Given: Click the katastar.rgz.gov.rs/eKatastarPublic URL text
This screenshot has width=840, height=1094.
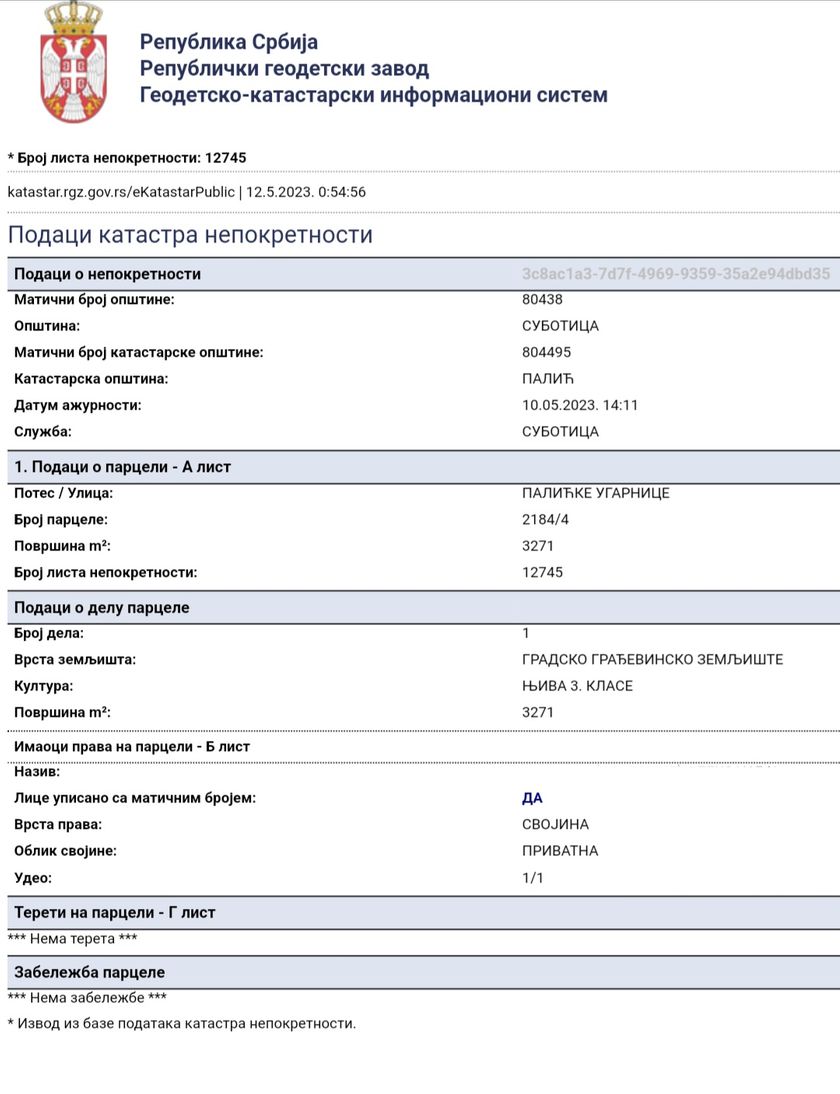Looking at the screenshot, I should tap(121, 192).
